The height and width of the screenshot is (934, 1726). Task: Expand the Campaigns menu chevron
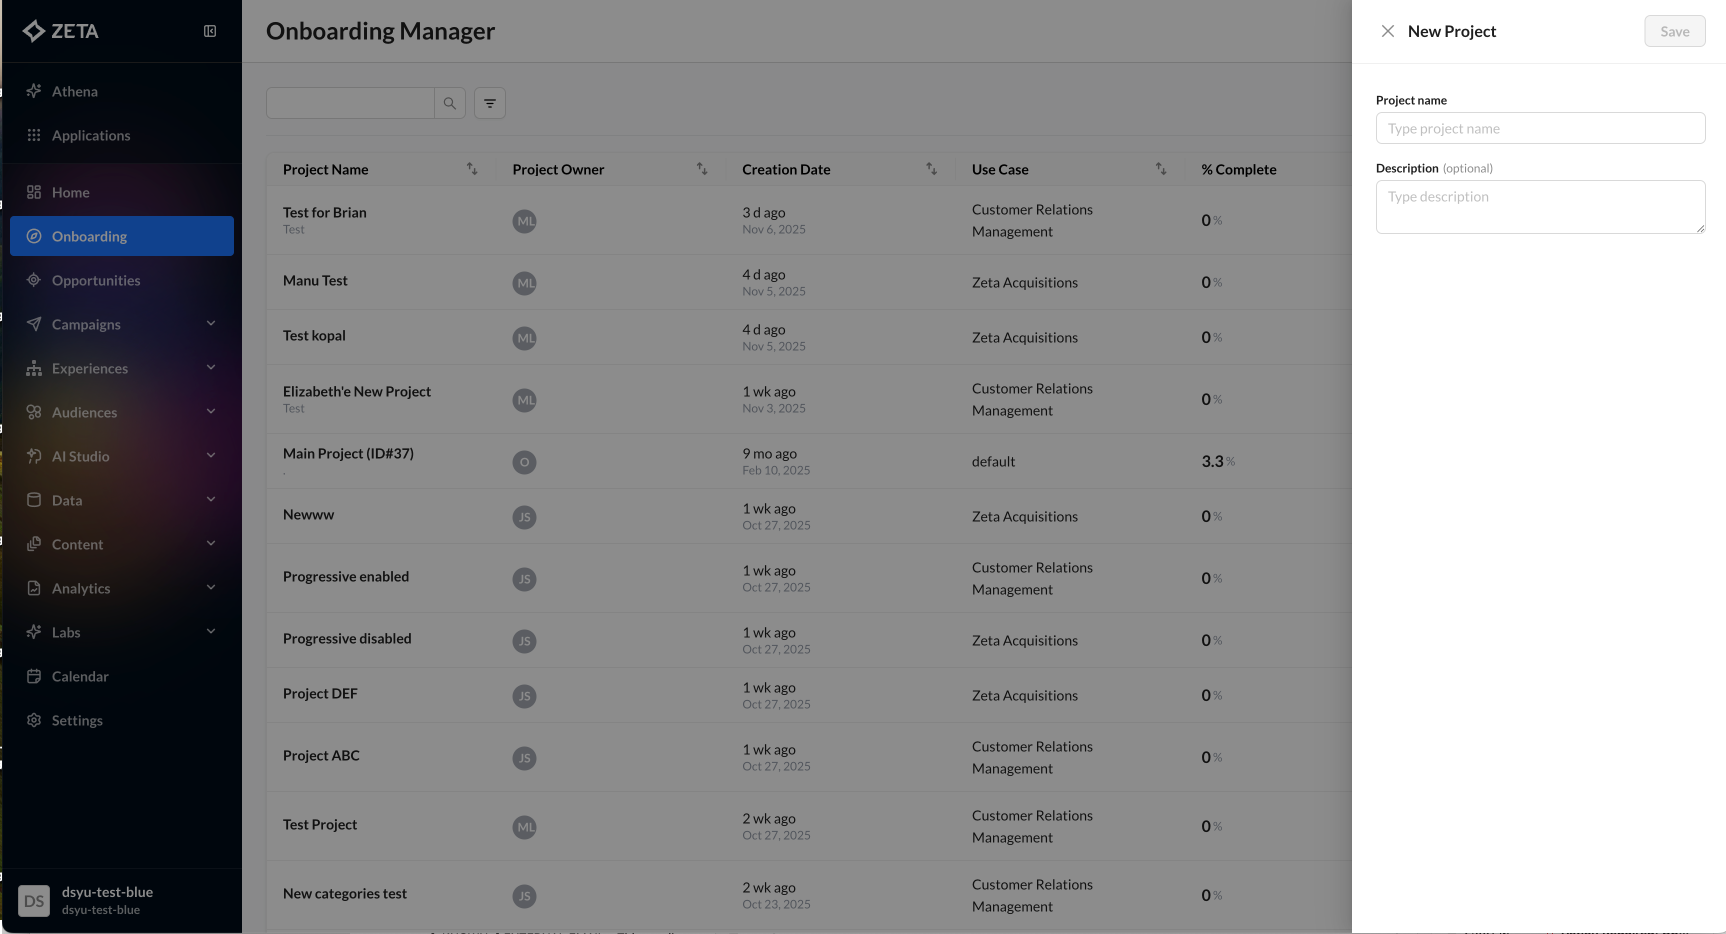pyautogui.click(x=211, y=324)
